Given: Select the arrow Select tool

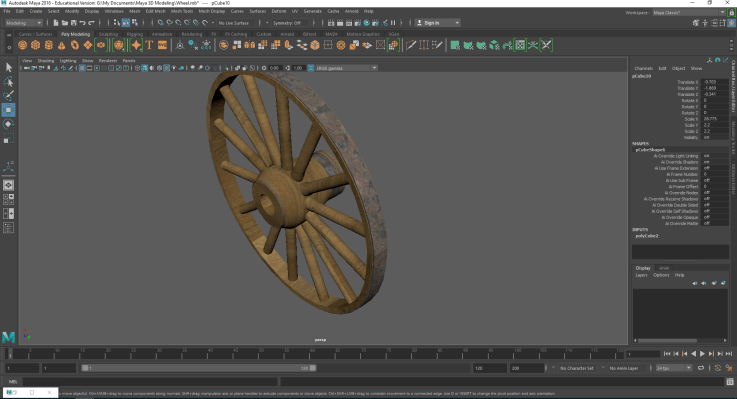Looking at the screenshot, I should click(x=8, y=68).
